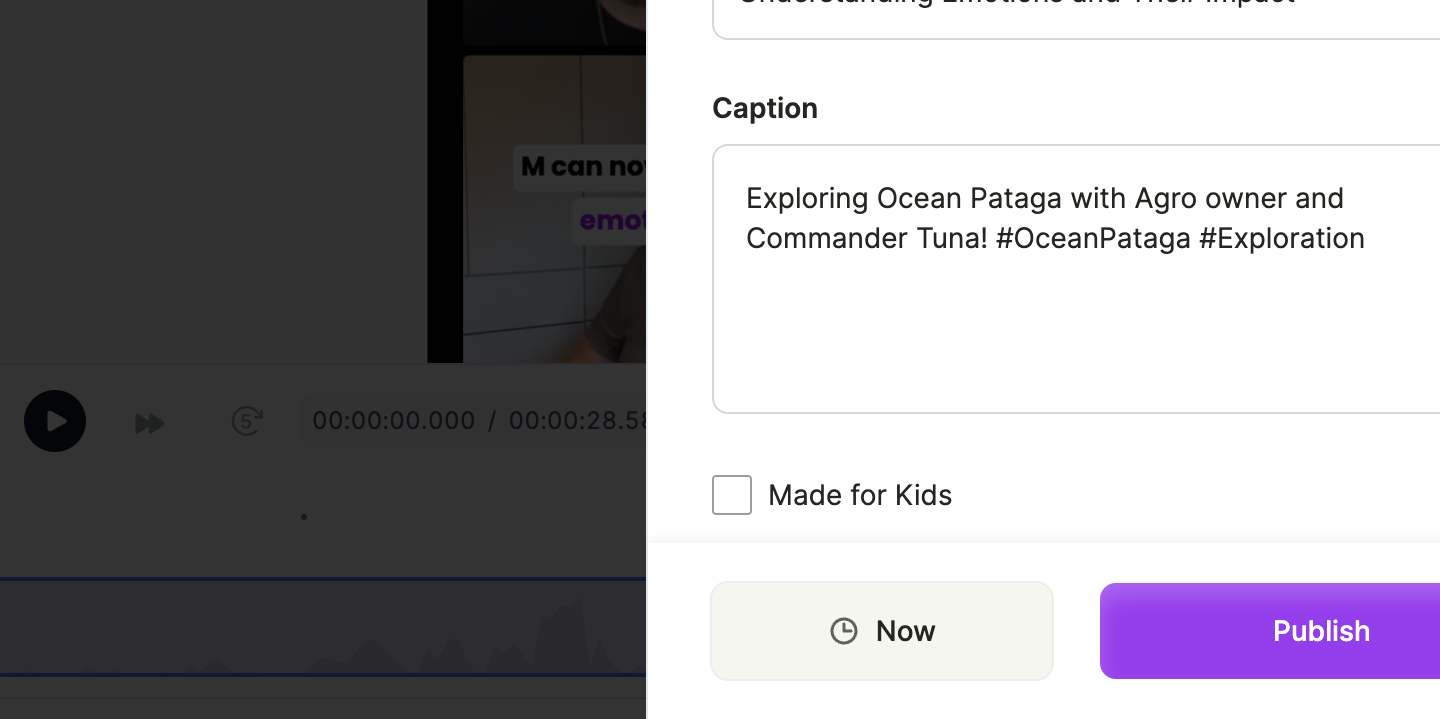Select the video preview frame
This screenshot has width=1440, height=719.
pyautogui.click(x=537, y=181)
